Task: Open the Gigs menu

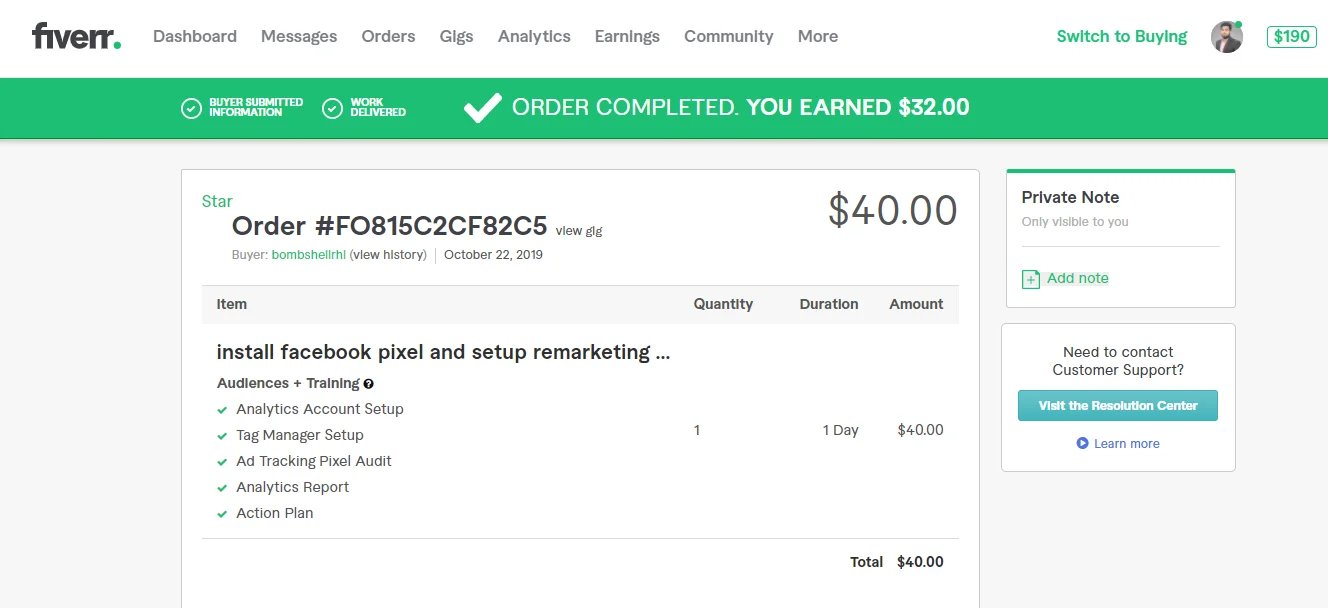Action: (456, 37)
